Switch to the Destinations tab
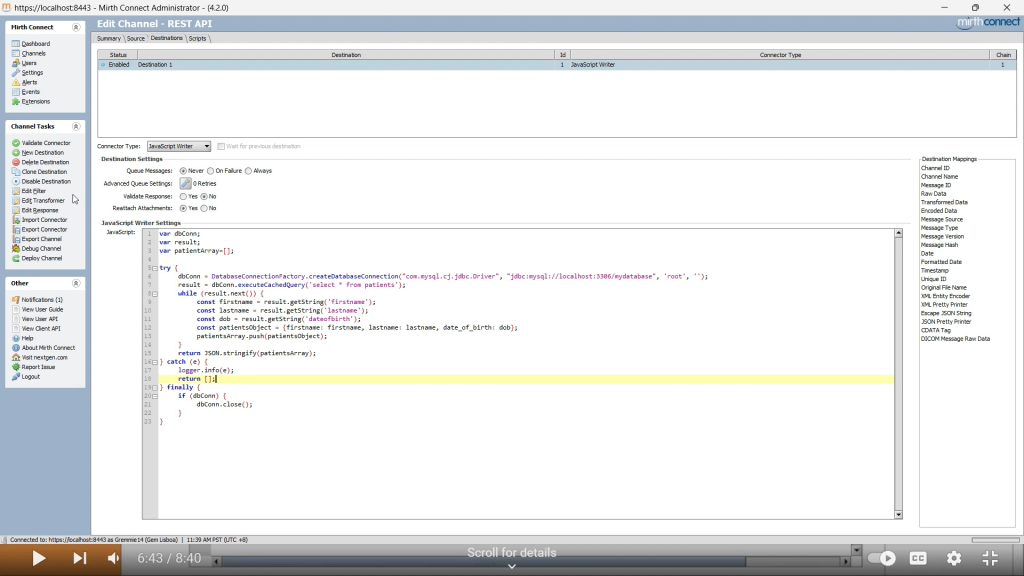 [x=167, y=39]
